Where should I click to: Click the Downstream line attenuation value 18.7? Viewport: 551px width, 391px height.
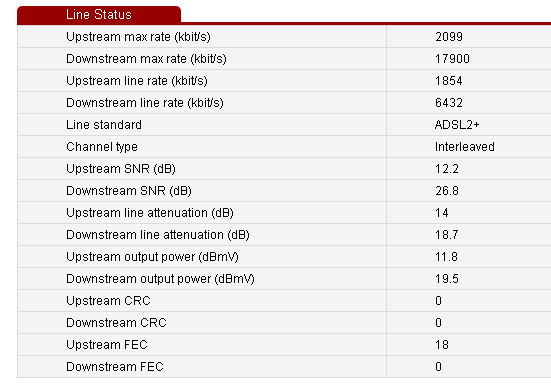pos(447,235)
